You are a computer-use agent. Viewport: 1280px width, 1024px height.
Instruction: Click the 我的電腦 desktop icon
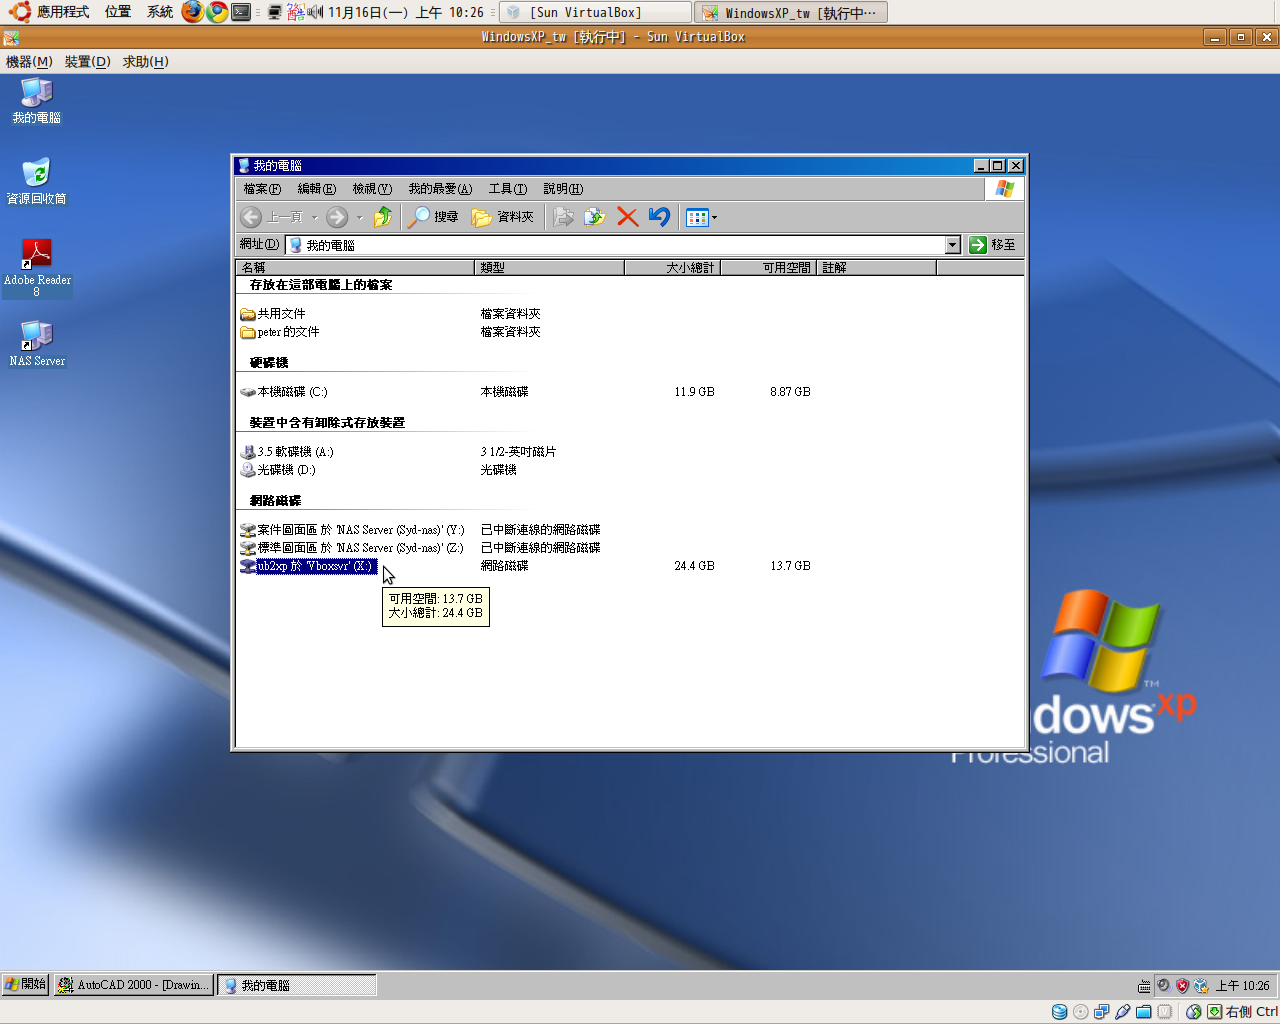click(37, 100)
